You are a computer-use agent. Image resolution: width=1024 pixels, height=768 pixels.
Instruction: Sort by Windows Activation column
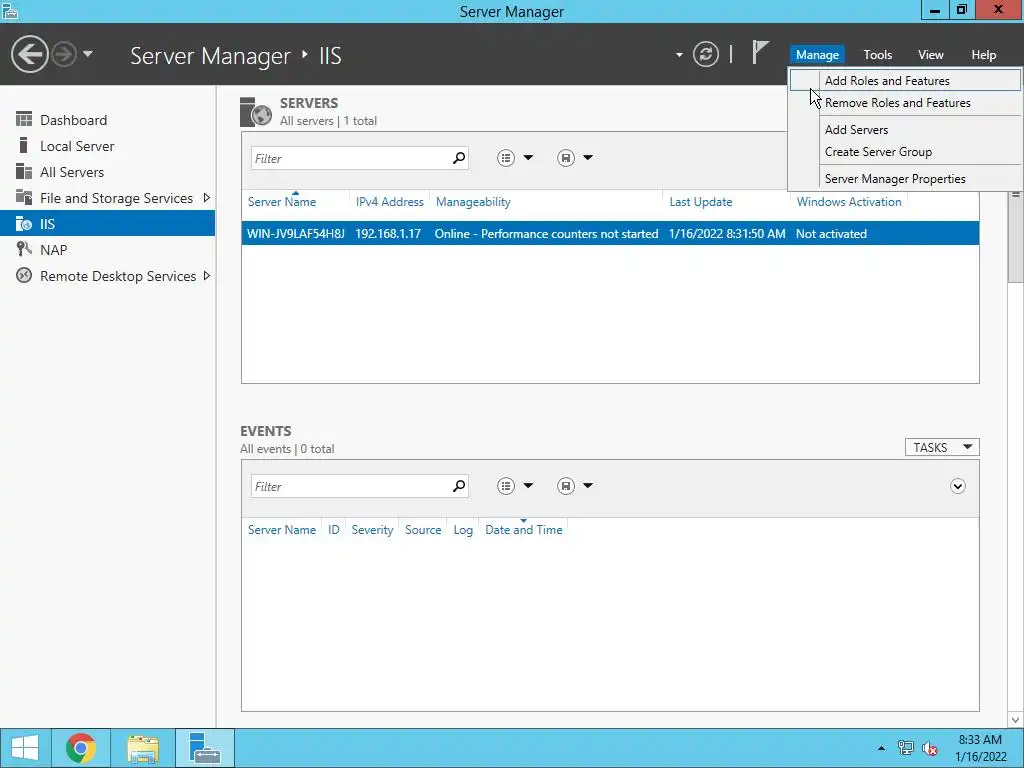(x=848, y=202)
